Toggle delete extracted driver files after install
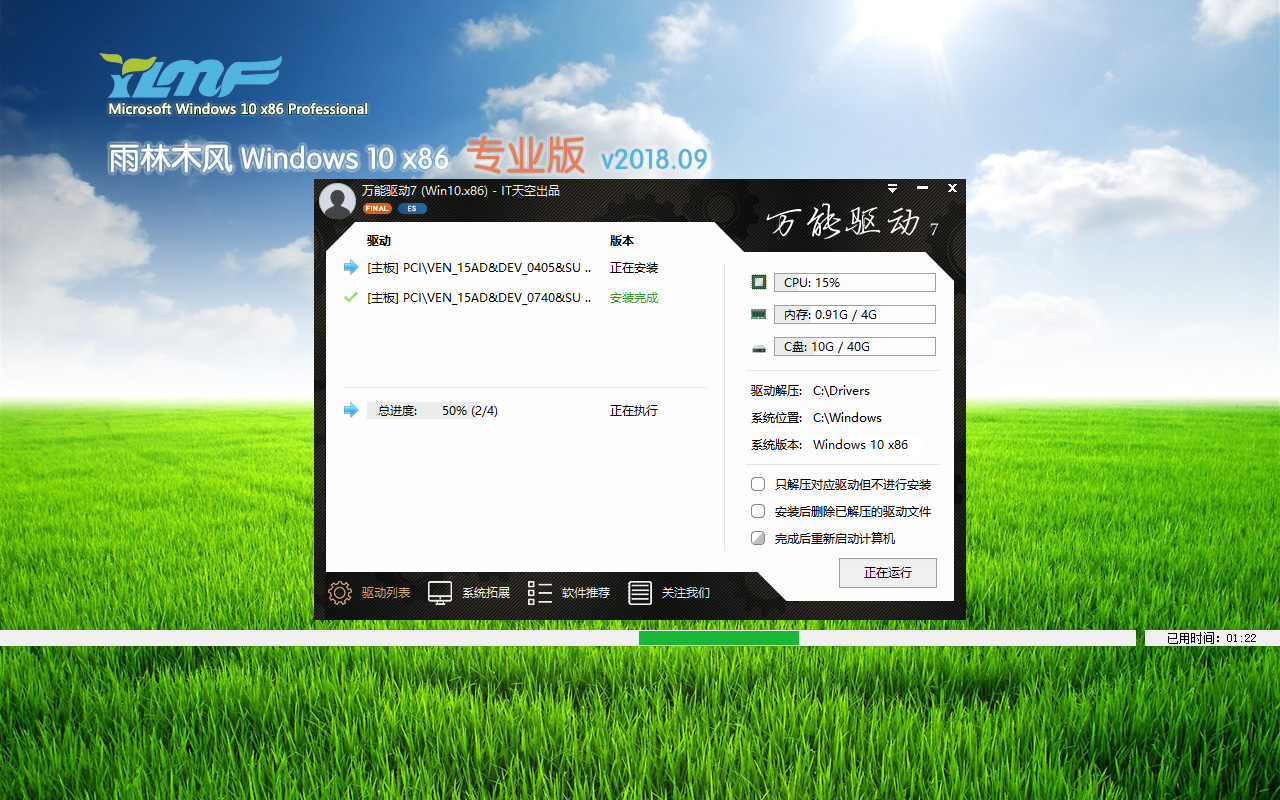Image resolution: width=1280 pixels, height=800 pixels. (x=758, y=511)
